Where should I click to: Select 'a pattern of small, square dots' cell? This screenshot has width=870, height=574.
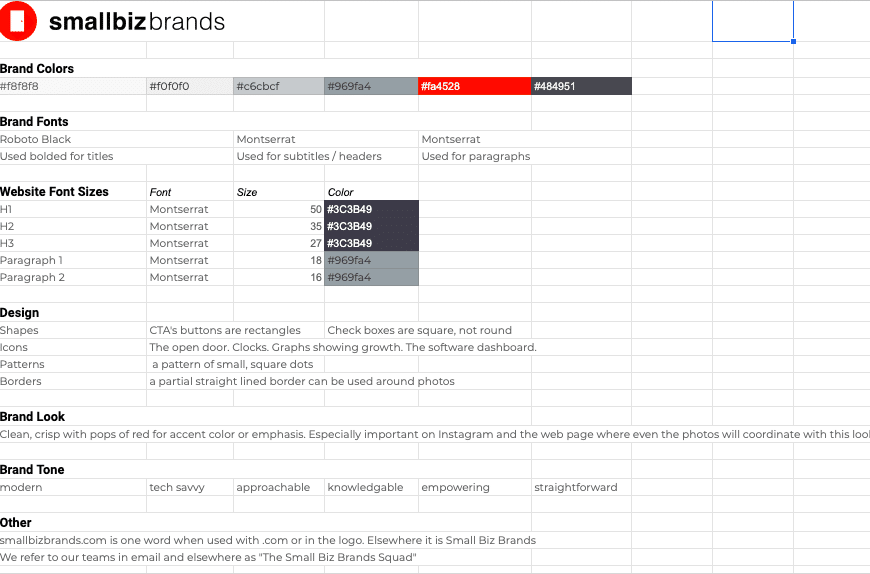(x=235, y=364)
